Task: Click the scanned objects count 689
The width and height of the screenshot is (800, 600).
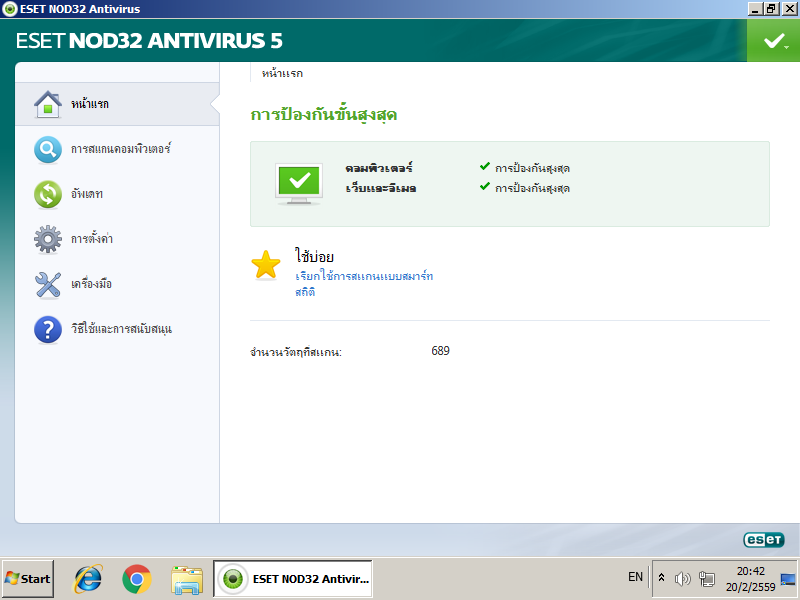Action: tap(440, 351)
